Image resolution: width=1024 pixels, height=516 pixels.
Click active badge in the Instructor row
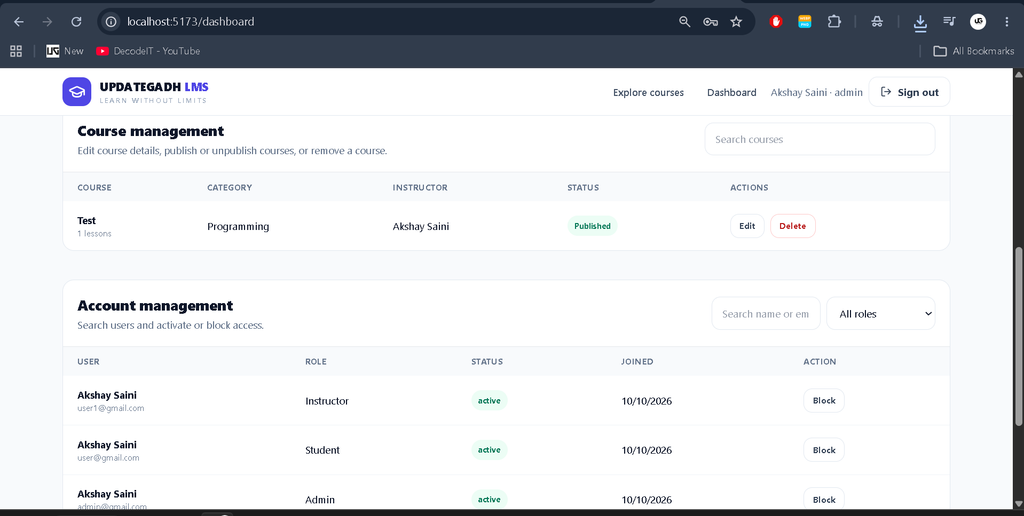[x=489, y=400]
